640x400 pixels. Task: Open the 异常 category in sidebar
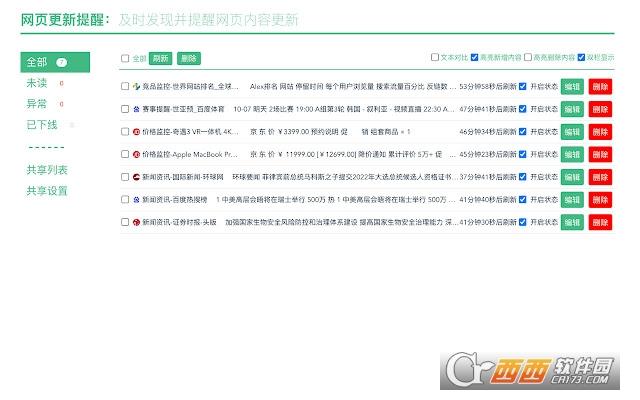[x=37, y=104]
